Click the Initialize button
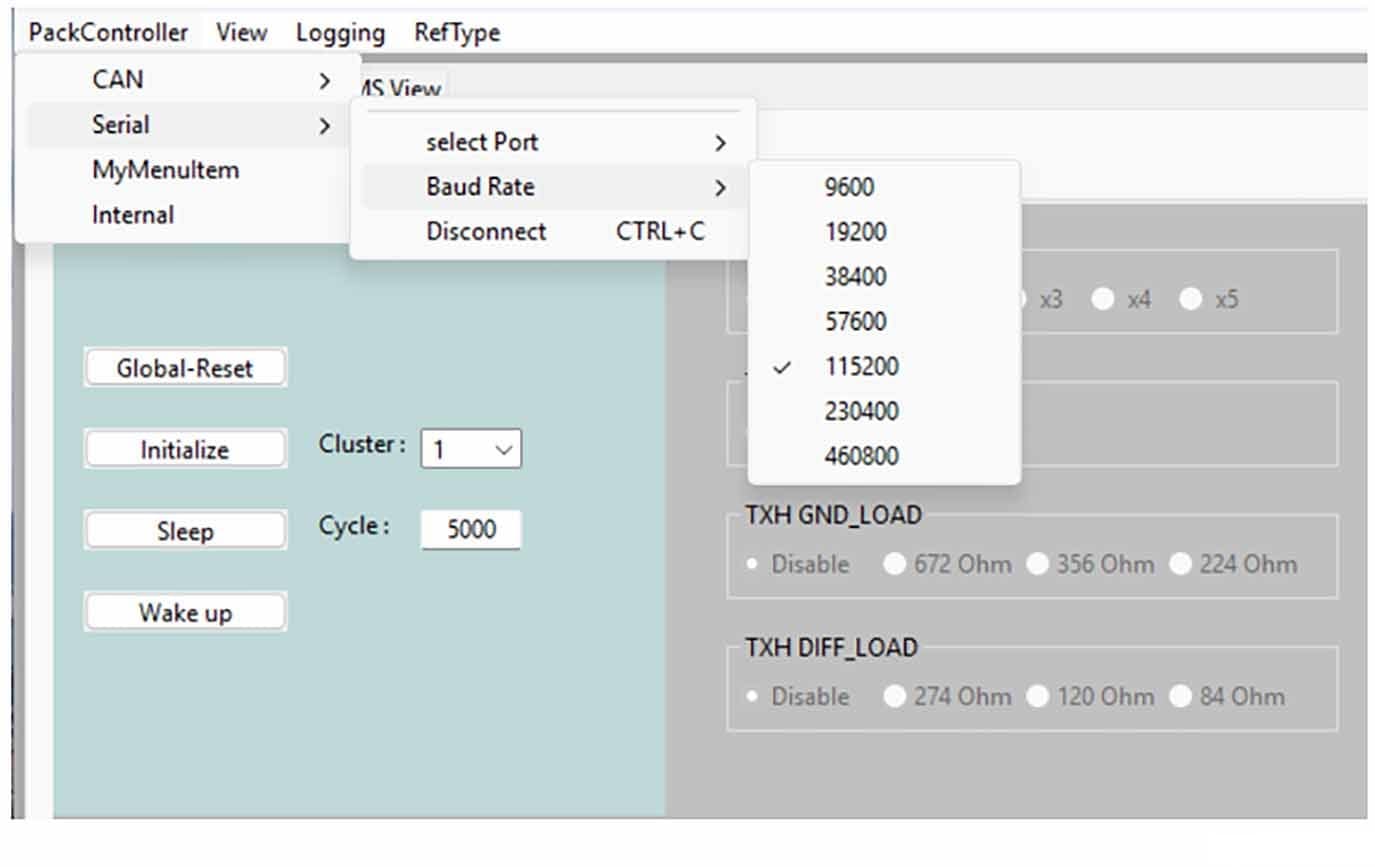This screenshot has width=1375, height=867. click(x=185, y=450)
